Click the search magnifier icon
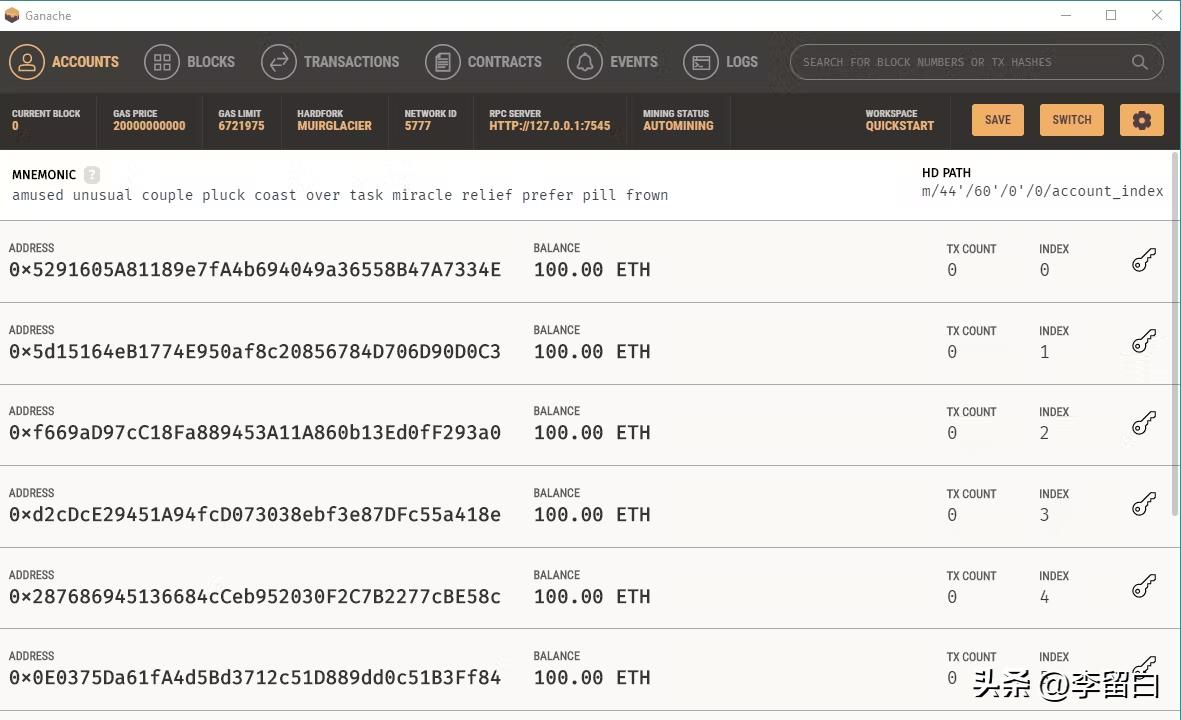 [x=1139, y=62]
